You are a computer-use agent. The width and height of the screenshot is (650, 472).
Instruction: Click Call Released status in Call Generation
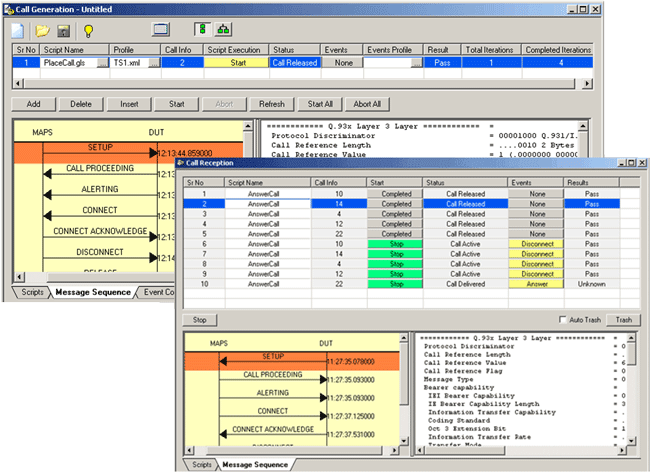pos(295,63)
